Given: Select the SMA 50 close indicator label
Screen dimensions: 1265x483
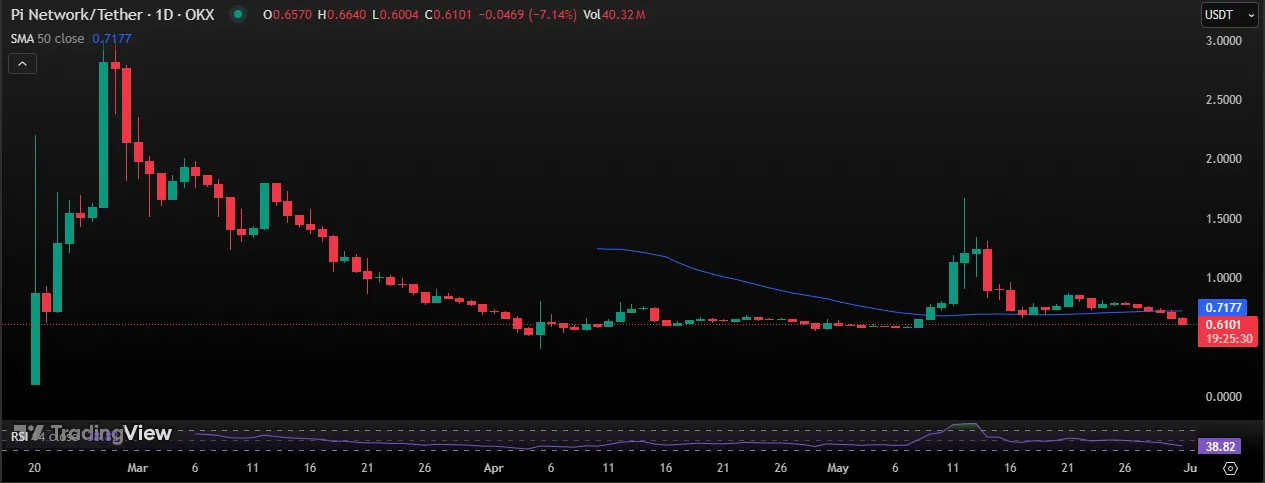Looking at the screenshot, I should click(x=48, y=38).
